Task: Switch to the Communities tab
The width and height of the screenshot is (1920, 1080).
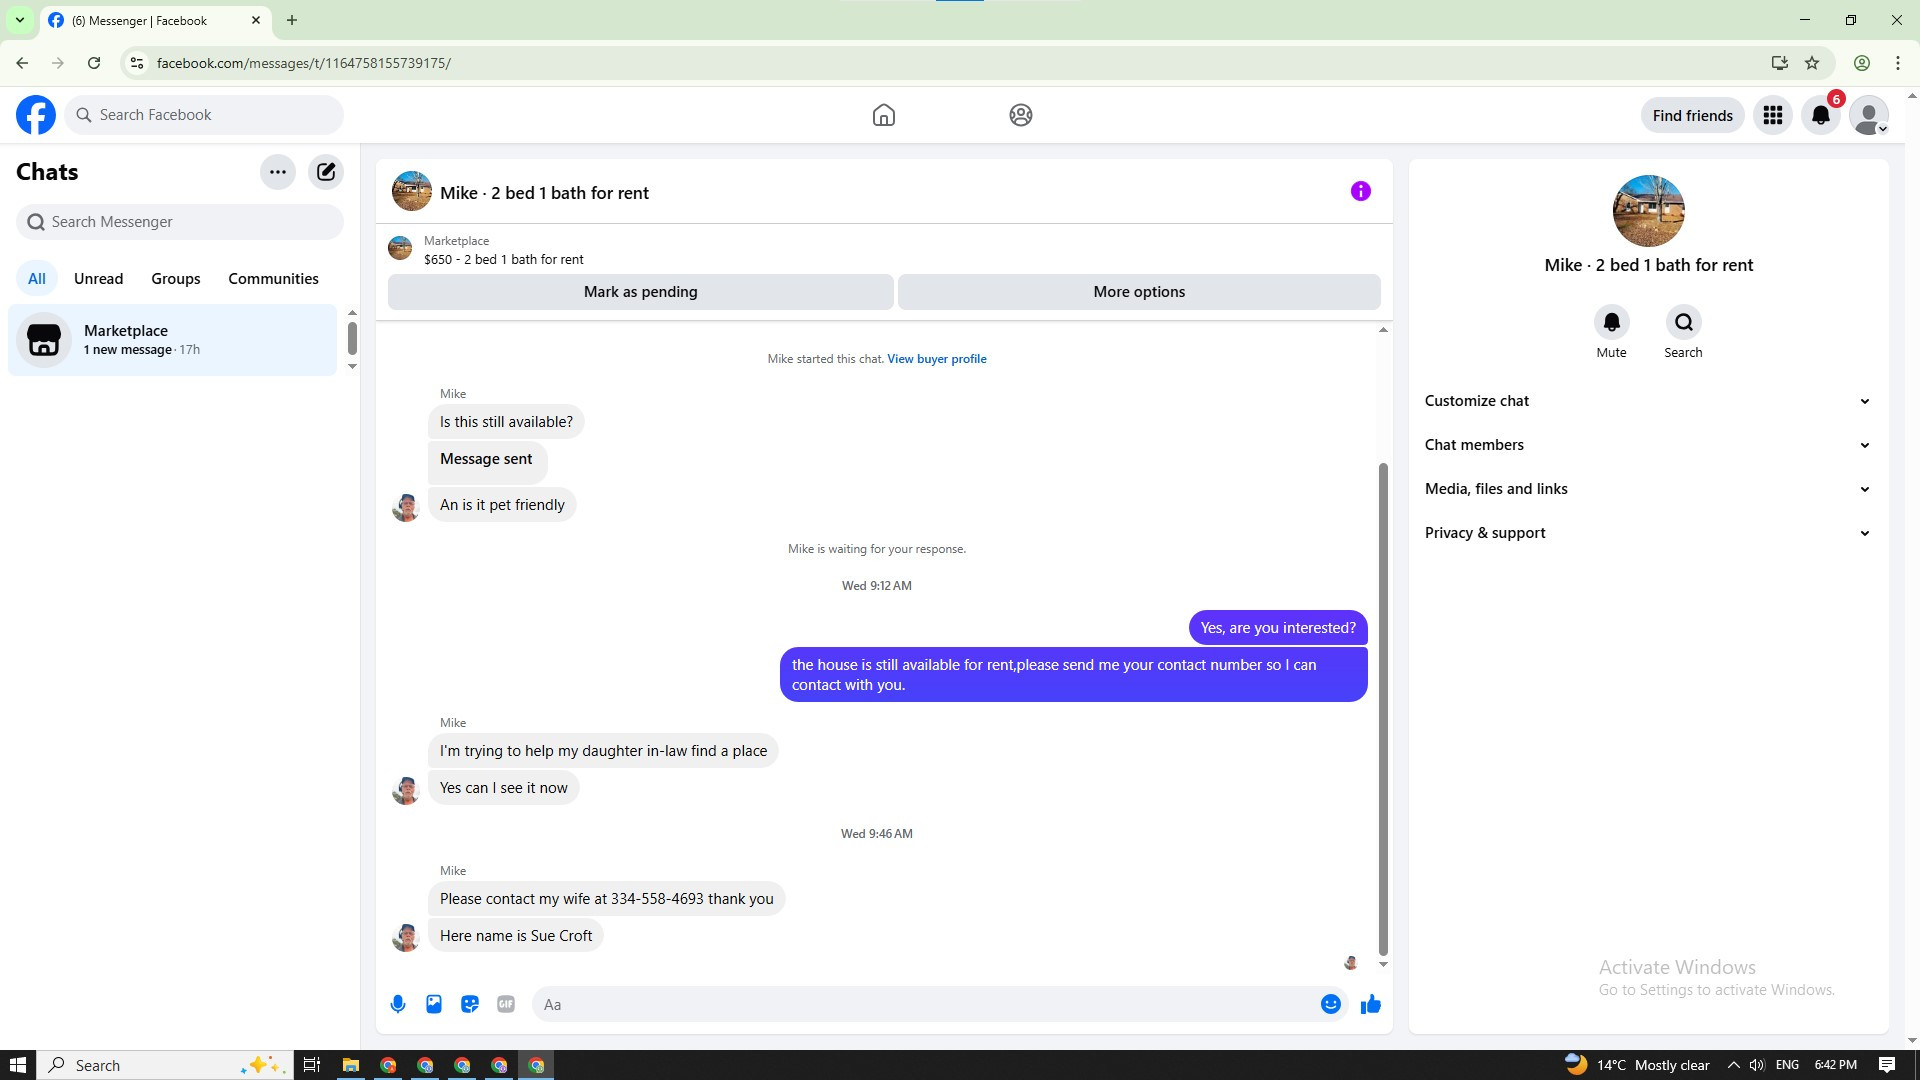Action: pos(273,279)
